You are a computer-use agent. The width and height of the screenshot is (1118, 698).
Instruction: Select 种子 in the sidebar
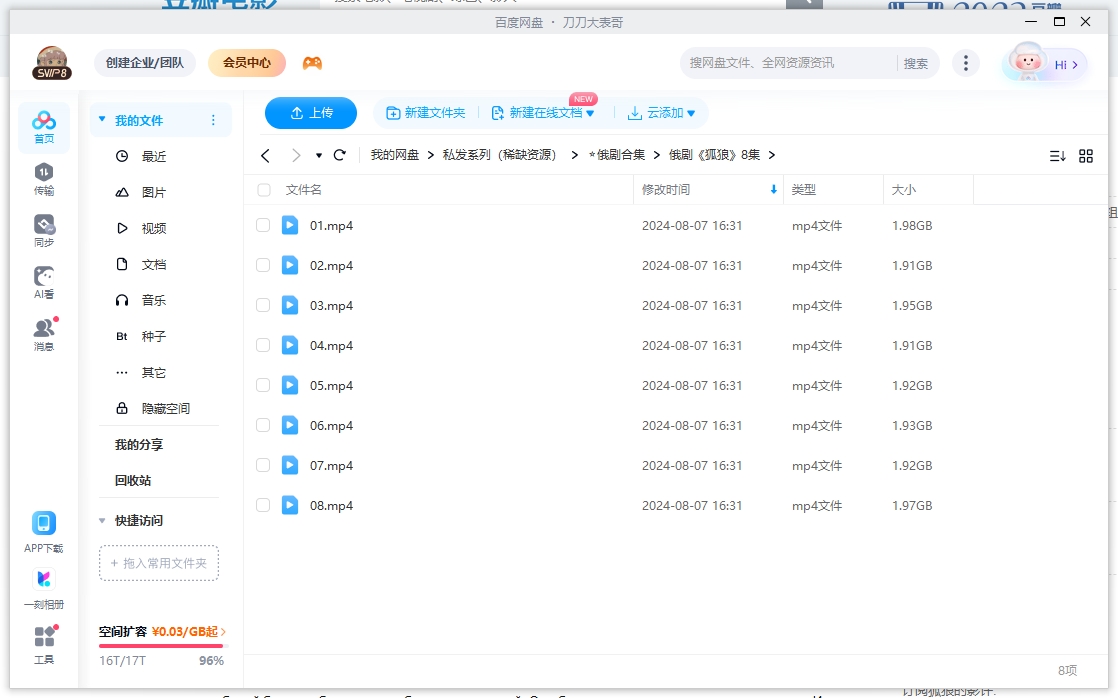tap(153, 337)
